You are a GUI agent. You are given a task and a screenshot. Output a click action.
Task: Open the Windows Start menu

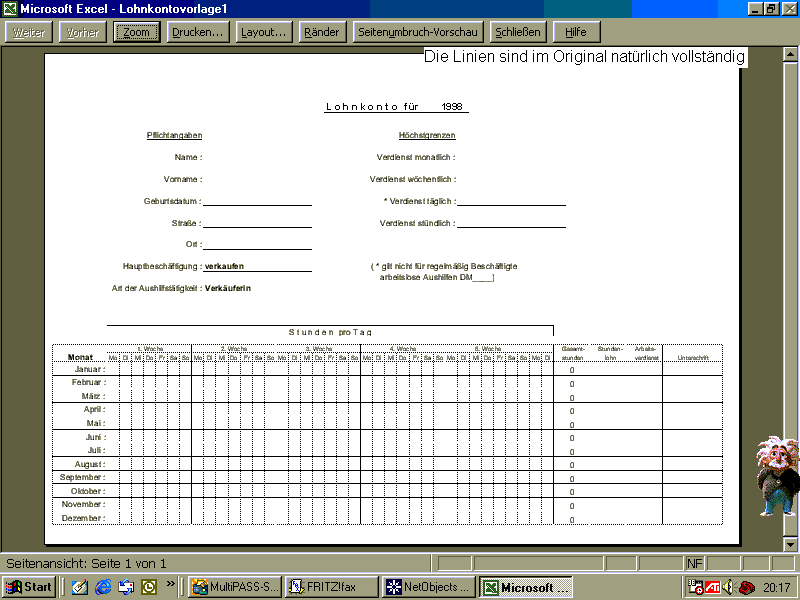click(29, 587)
